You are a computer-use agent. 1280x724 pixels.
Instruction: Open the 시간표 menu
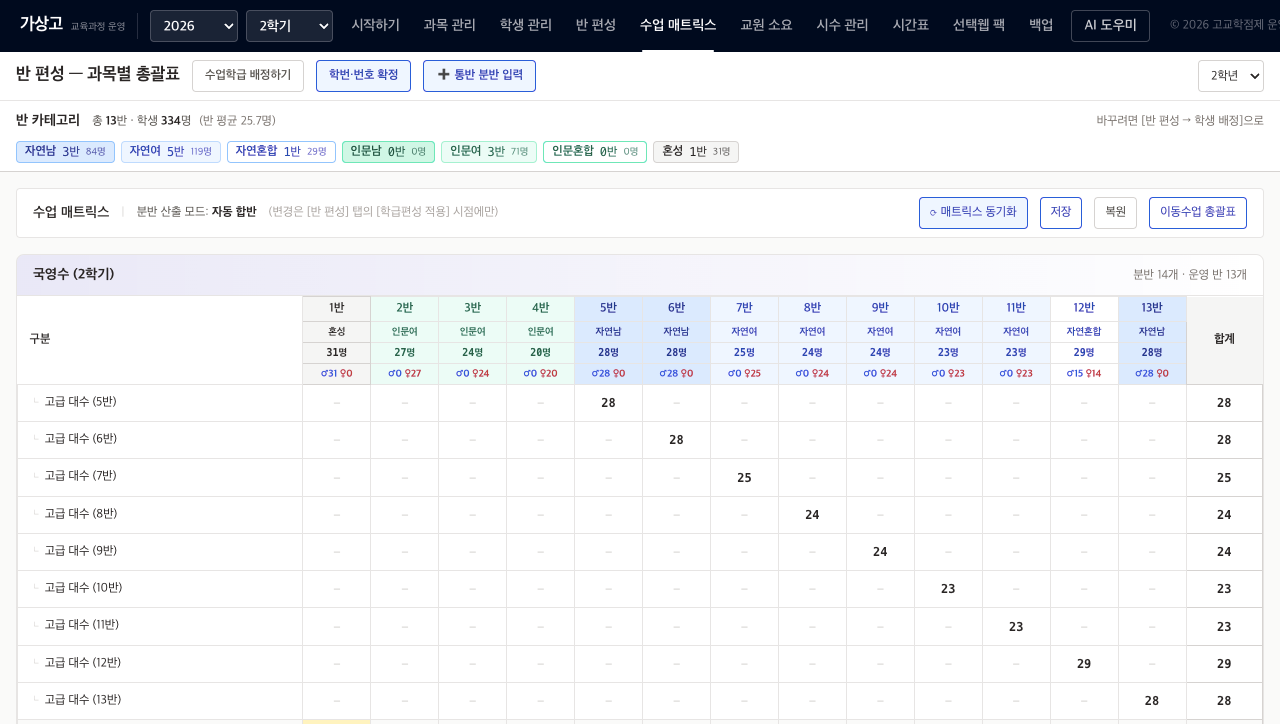910,26
